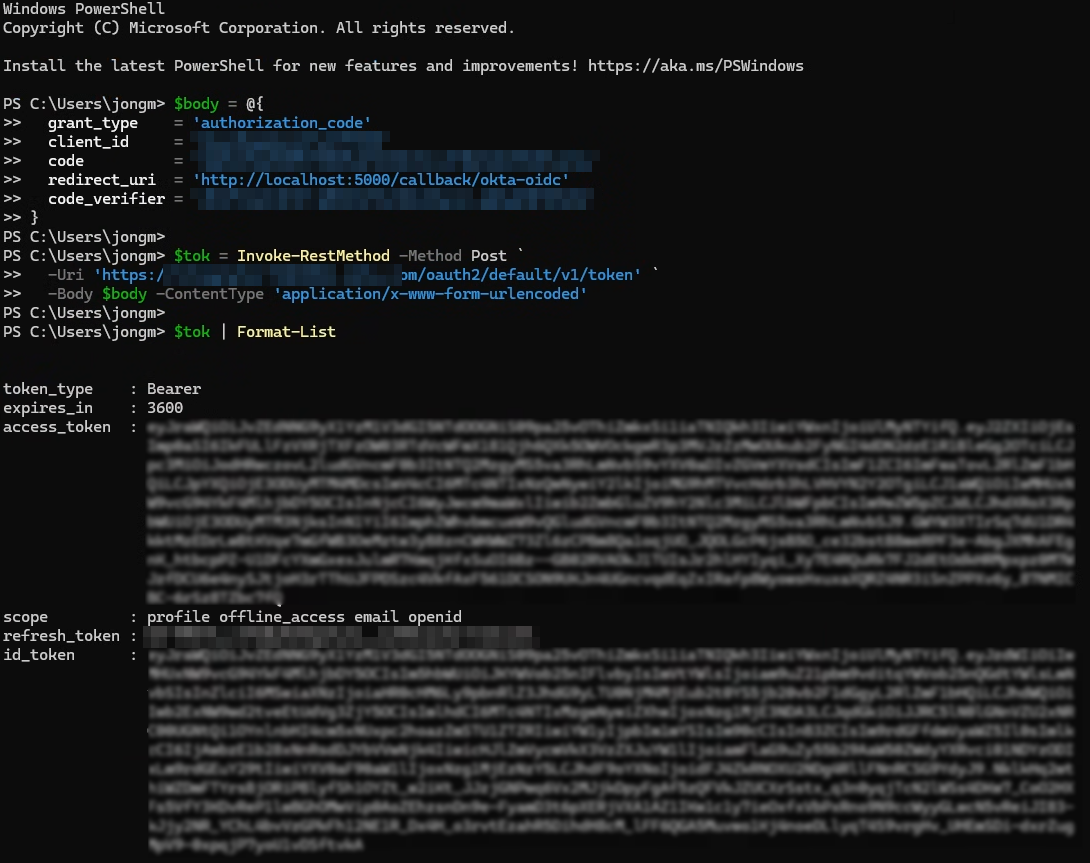The height and width of the screenshot is (863, 1090).
Task: Click the redacted refresh_token value
Action: tap(338, 636)
